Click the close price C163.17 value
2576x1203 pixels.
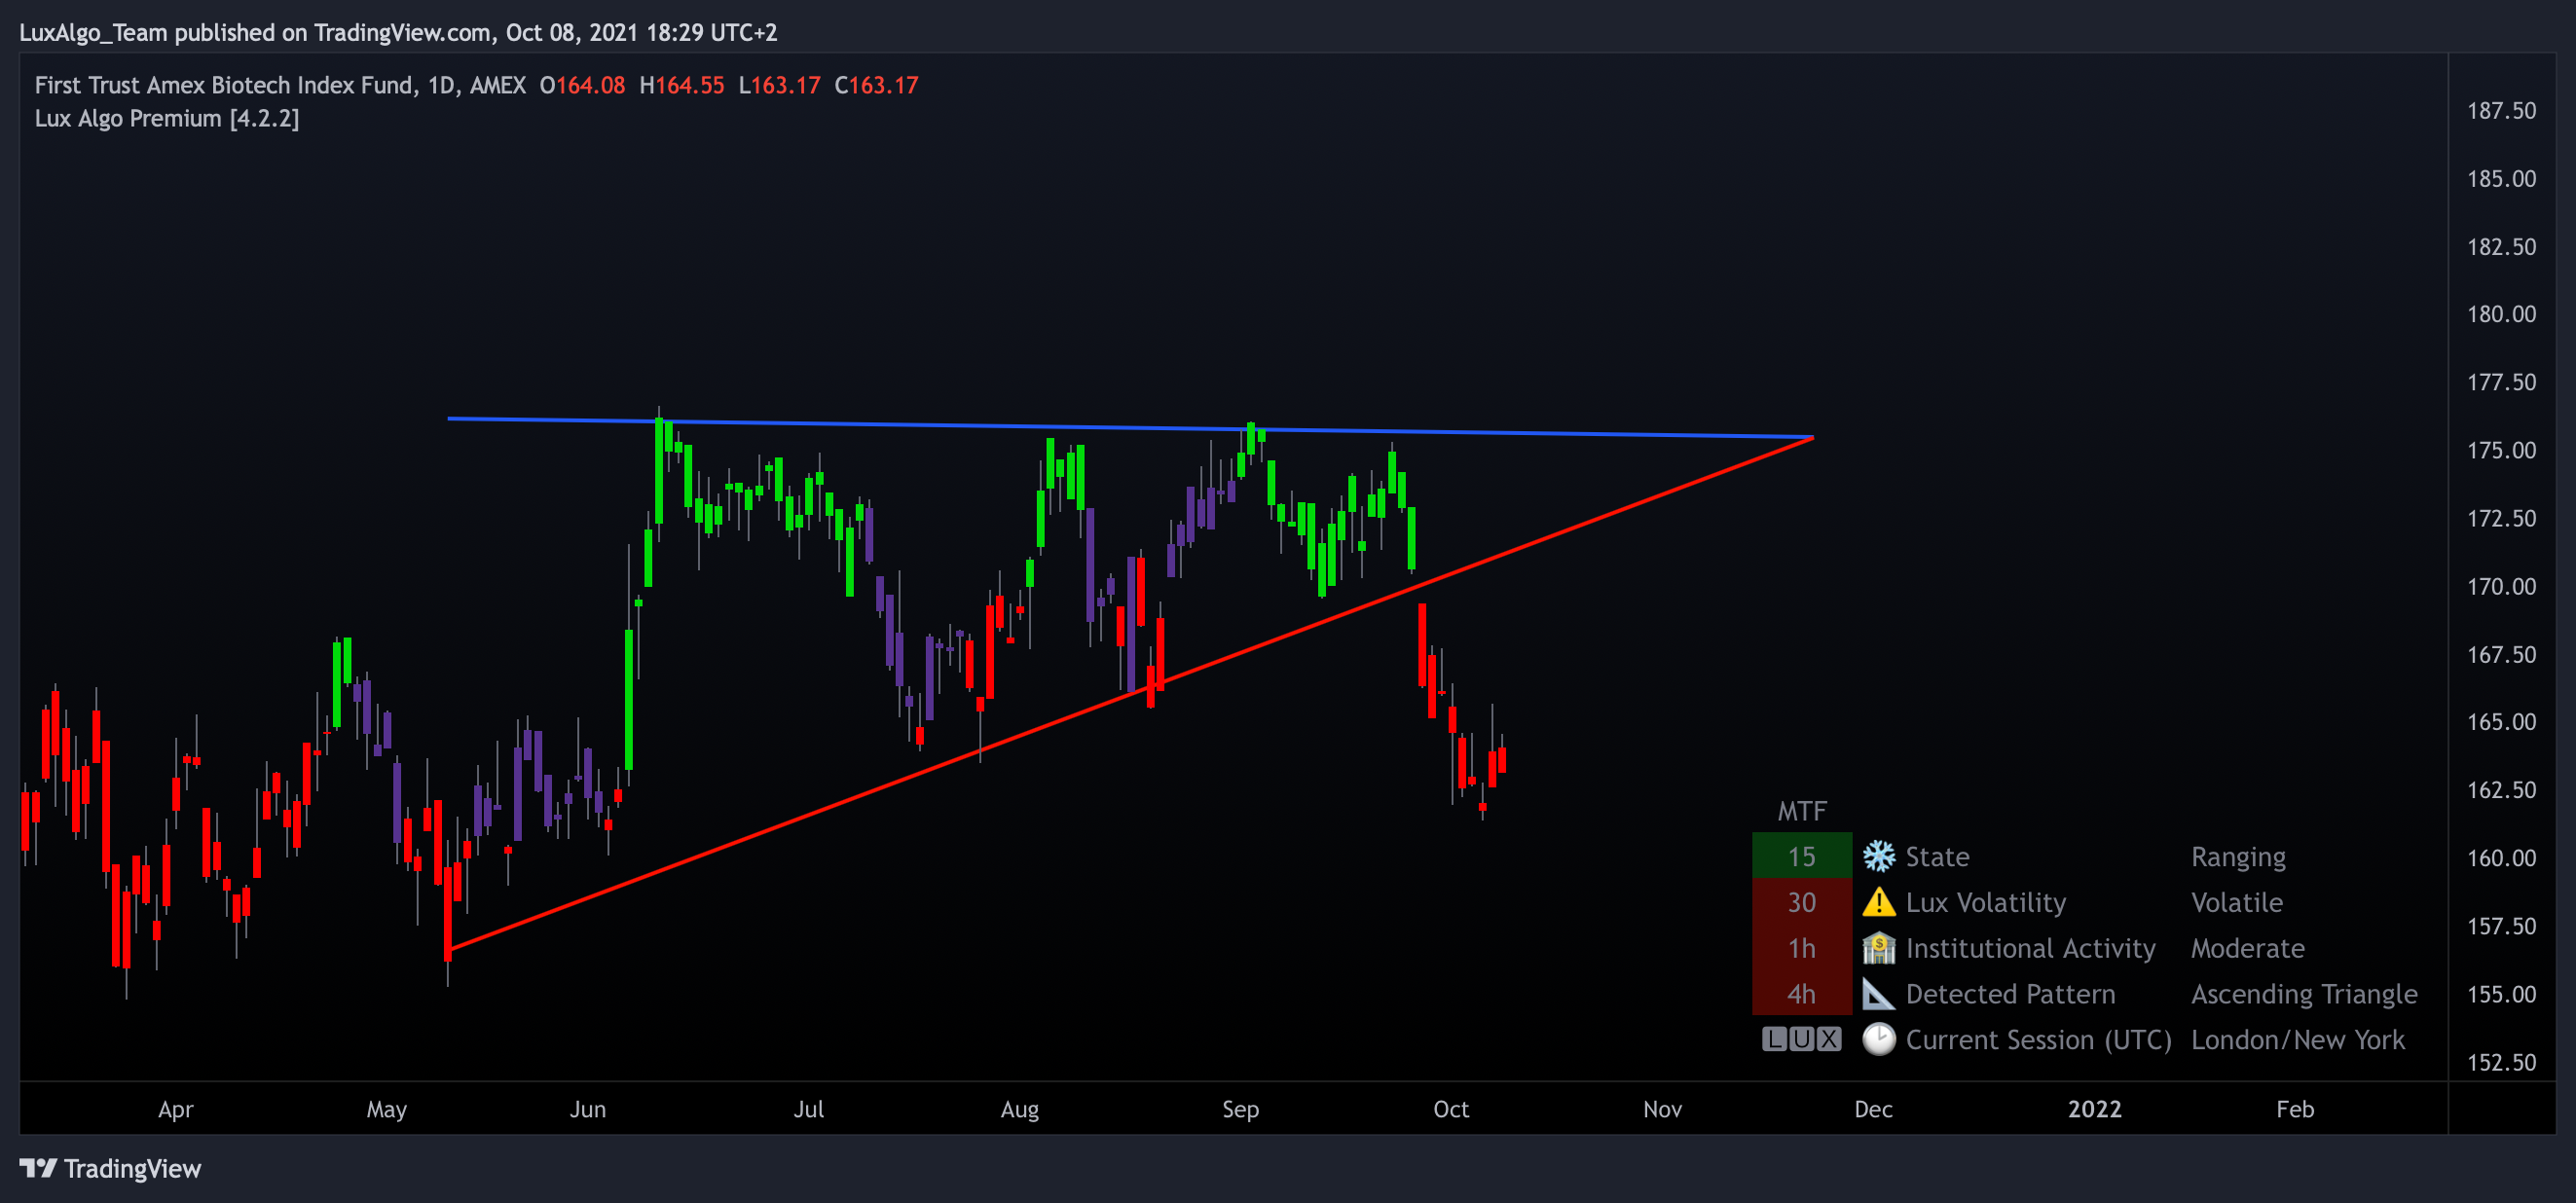[x=876, y=85]
